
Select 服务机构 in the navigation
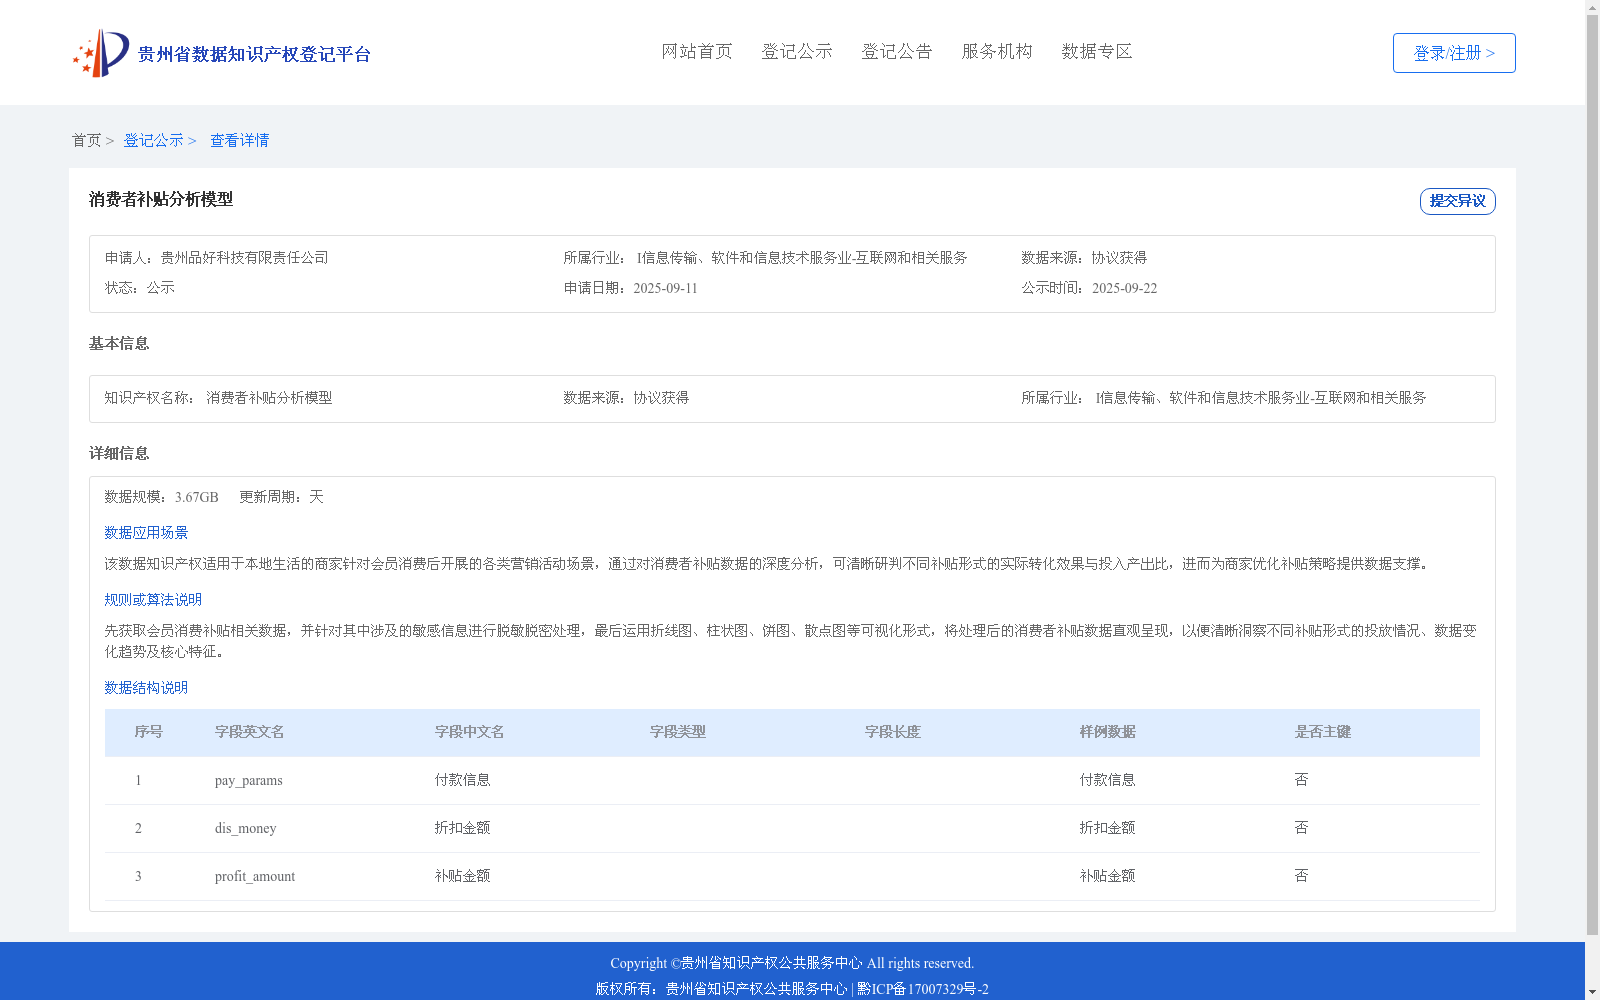click(997, 51)
